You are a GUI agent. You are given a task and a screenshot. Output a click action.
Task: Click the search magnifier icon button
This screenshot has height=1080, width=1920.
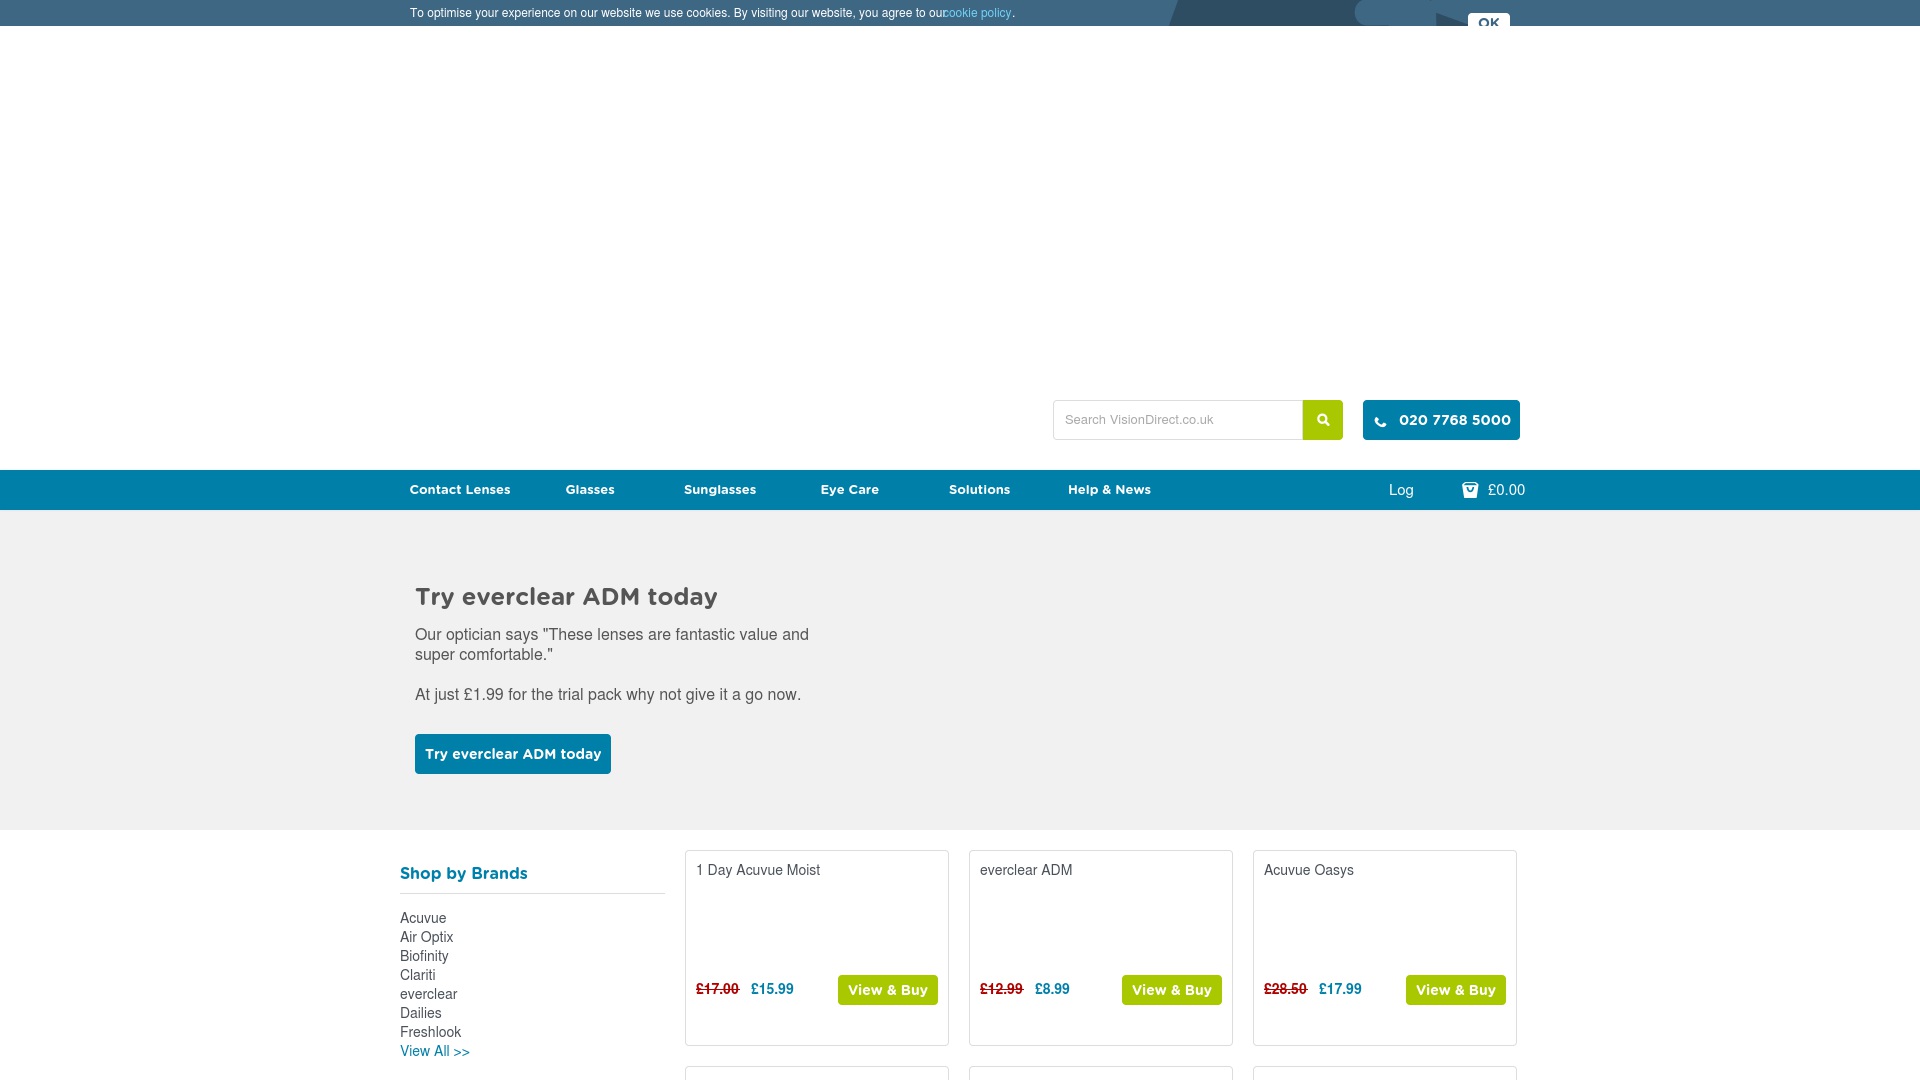(1322, 420)
